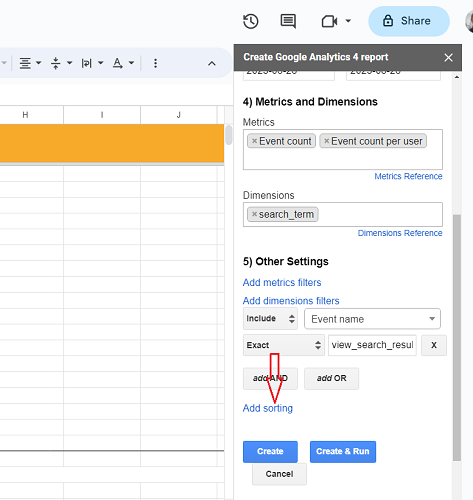Open the three-dot more options menu
The height and width of the screenshot is (500, 473).
[155, 63]
